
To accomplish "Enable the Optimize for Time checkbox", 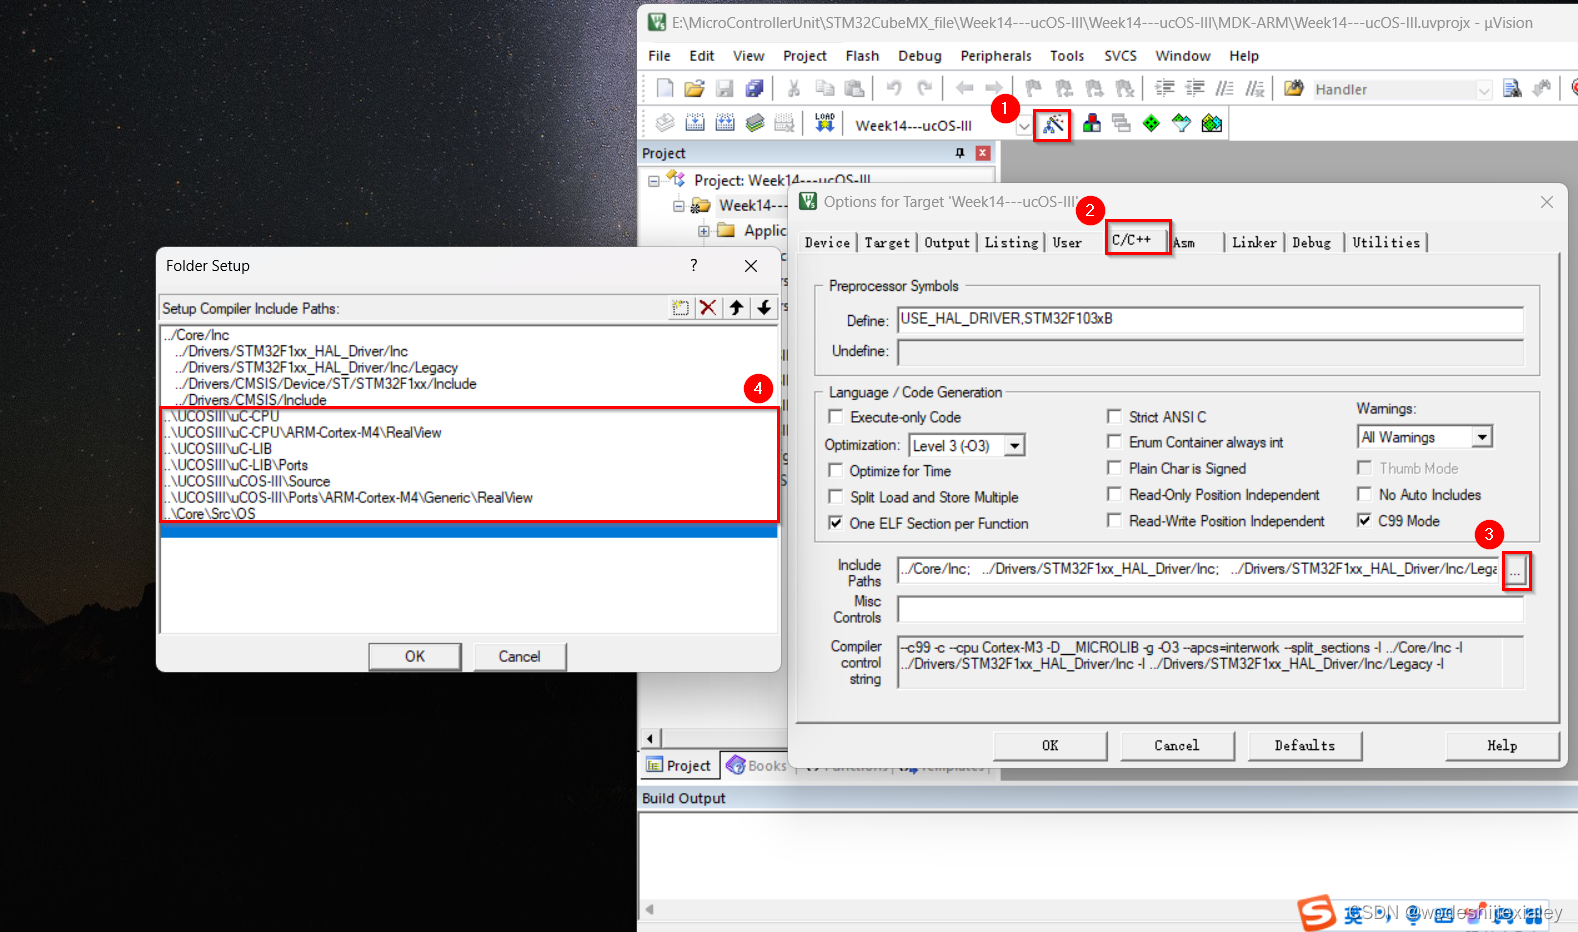I will pyautogui.click(x=836, y=470).
